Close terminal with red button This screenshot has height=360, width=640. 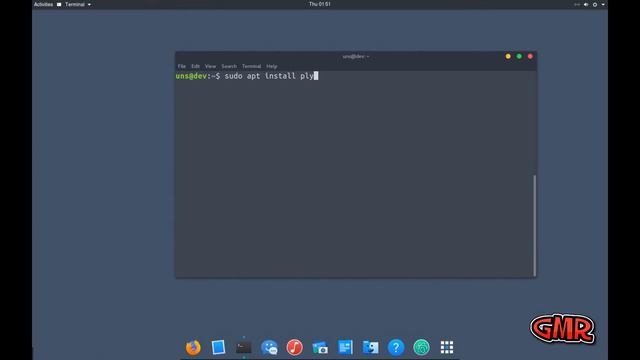pos(530,56)
